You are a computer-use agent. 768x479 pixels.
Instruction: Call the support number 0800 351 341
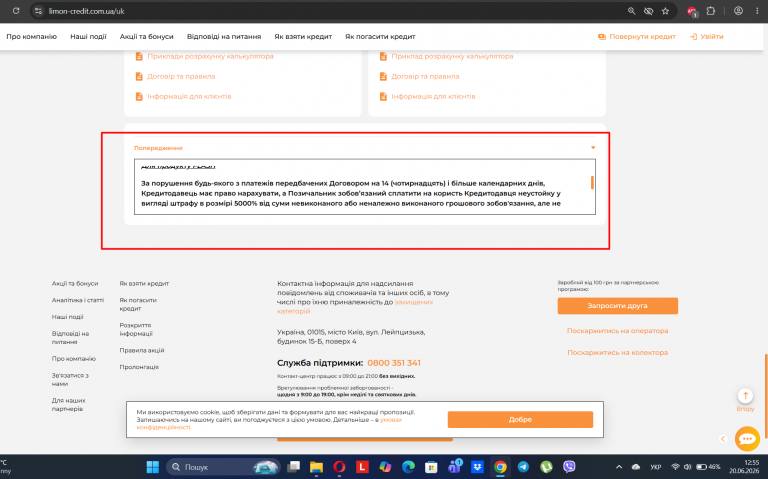[394, 363]
